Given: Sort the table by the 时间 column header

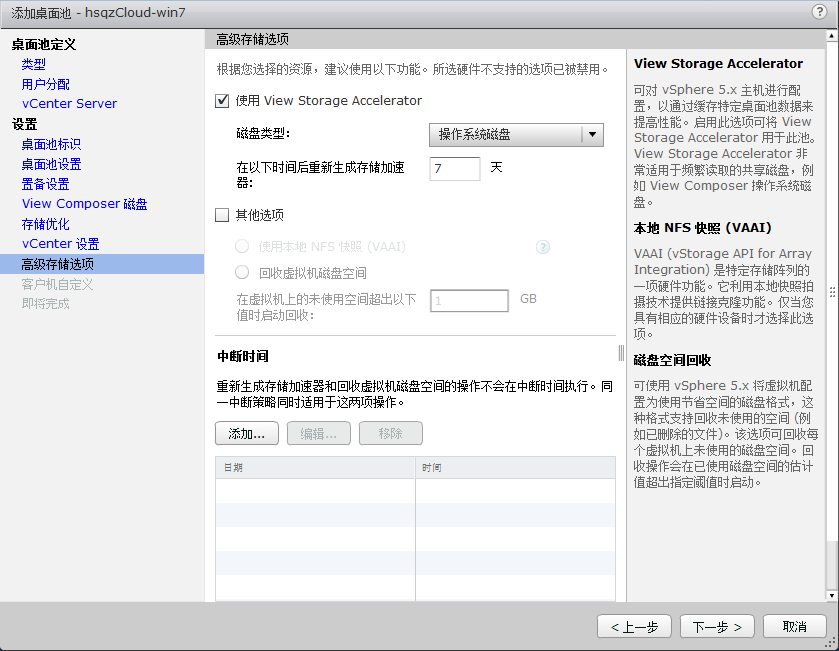Looking at the screenshot, I should pyautogui.click(x=515, y=468).
